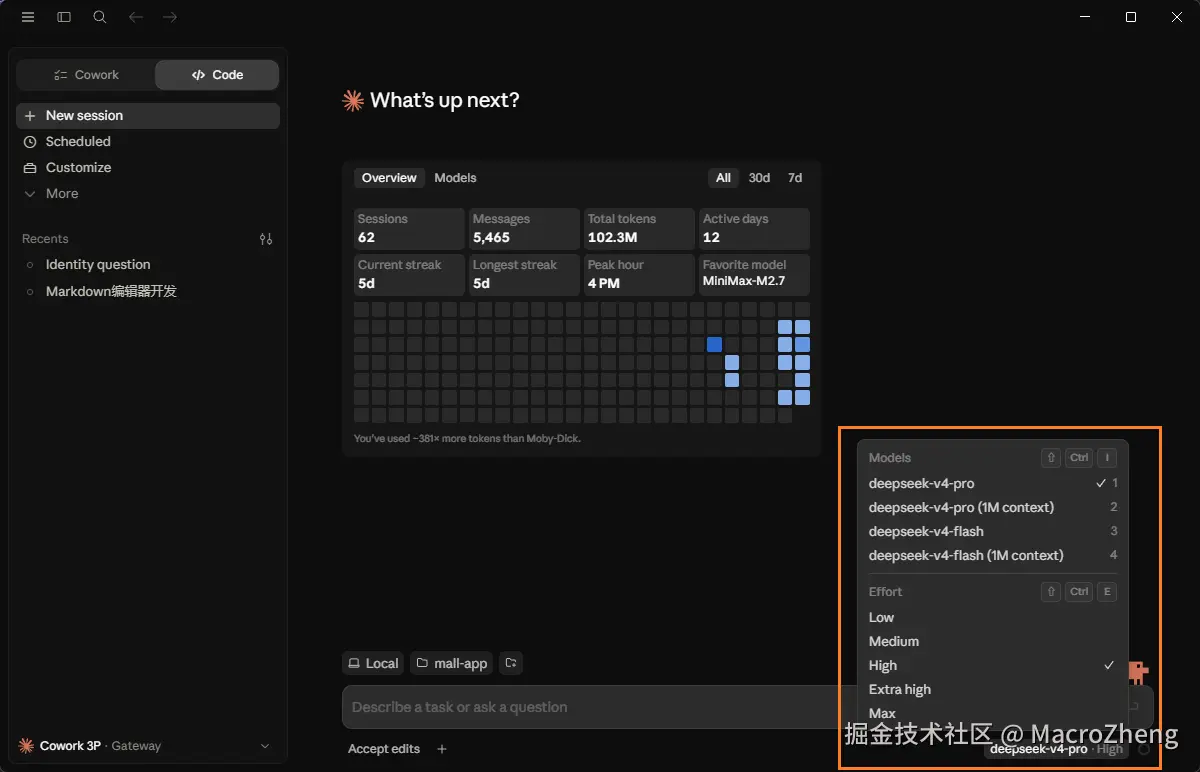Choose the 7d time range
This screenshot has width=1200, height=772.
tap(795, 178)
